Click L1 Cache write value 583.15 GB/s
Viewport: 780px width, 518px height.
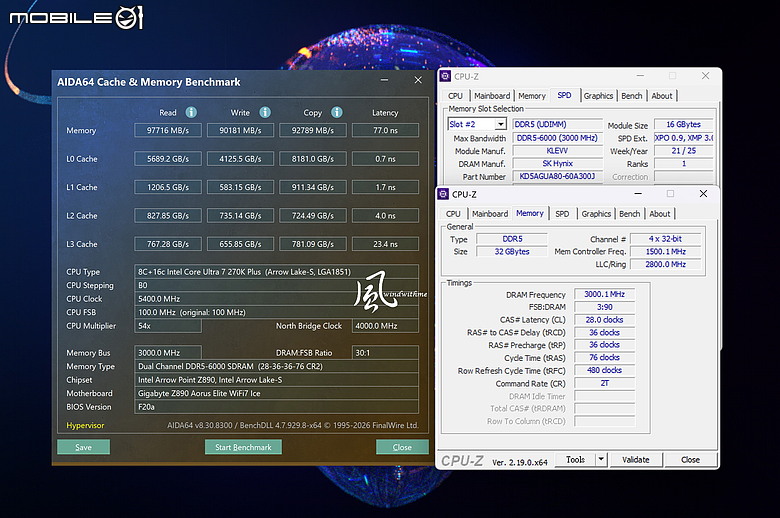coord(240,187)
